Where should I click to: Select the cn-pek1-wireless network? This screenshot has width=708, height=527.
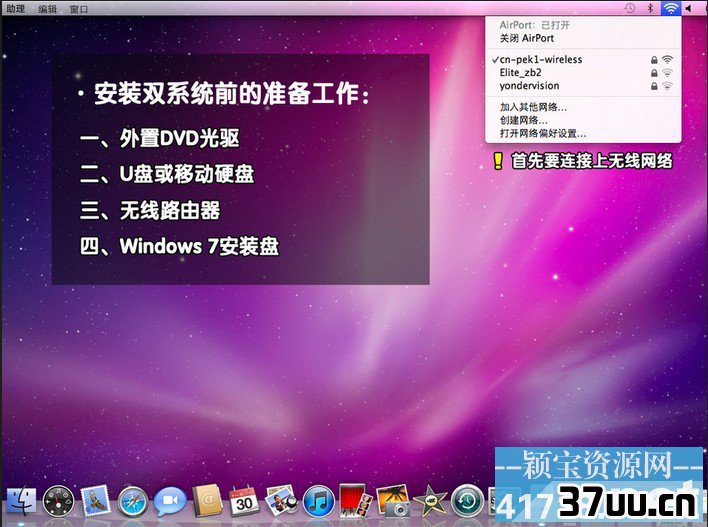tap(583, 60)
